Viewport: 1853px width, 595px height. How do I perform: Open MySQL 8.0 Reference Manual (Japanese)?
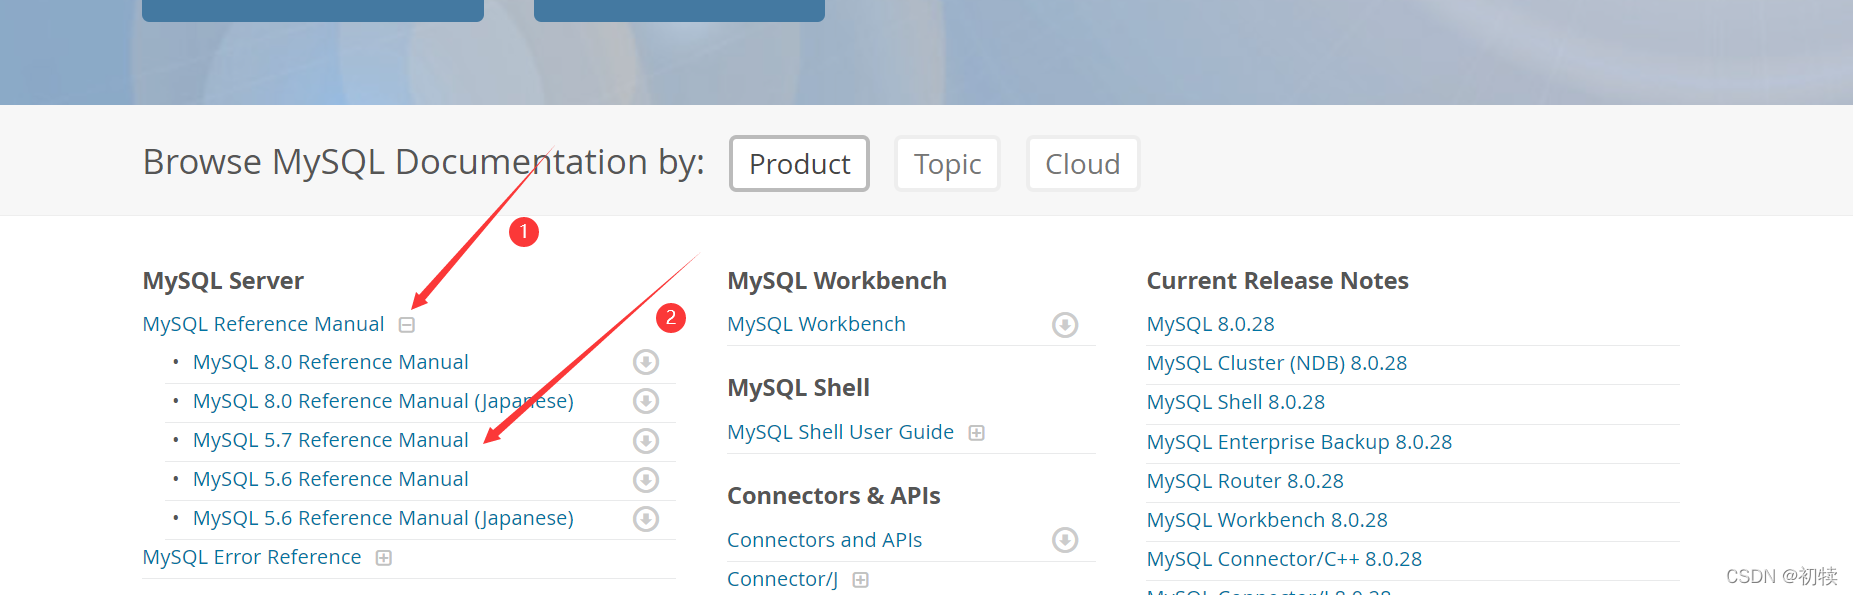pyautogui.click(x=383, y=401)
